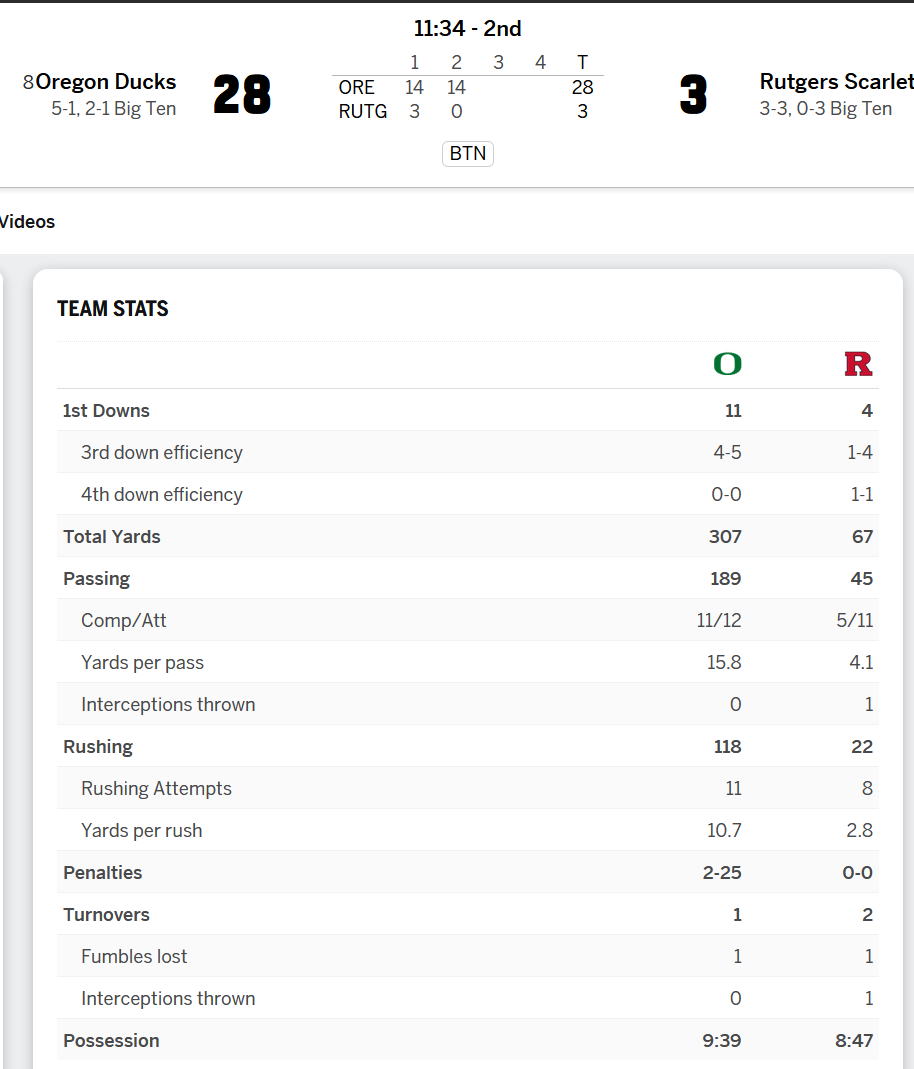914x1069 pixels.
Task: Click the 11:34 - 2nd game clock
Action: [468, 29]
